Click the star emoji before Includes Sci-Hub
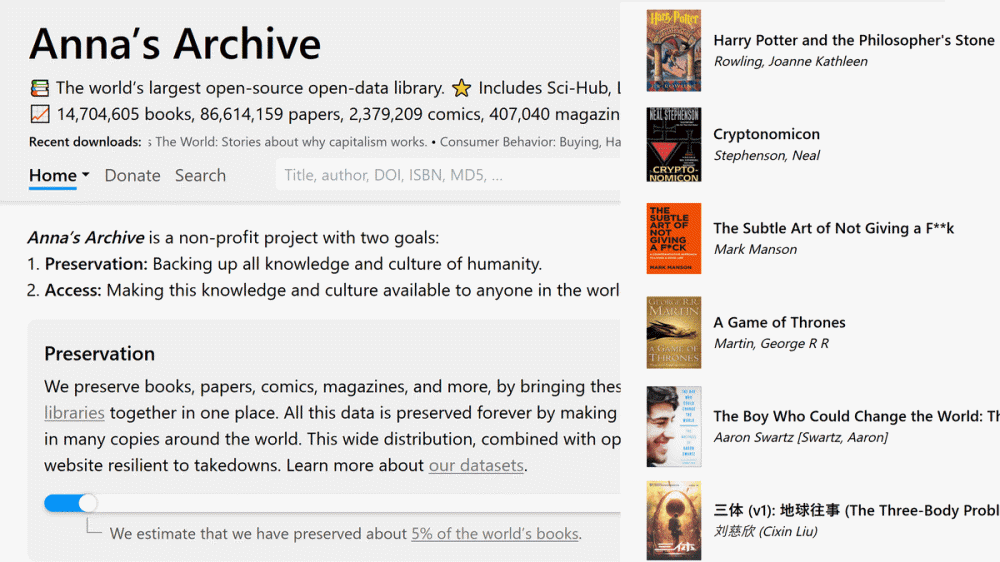 coord(461,88)
